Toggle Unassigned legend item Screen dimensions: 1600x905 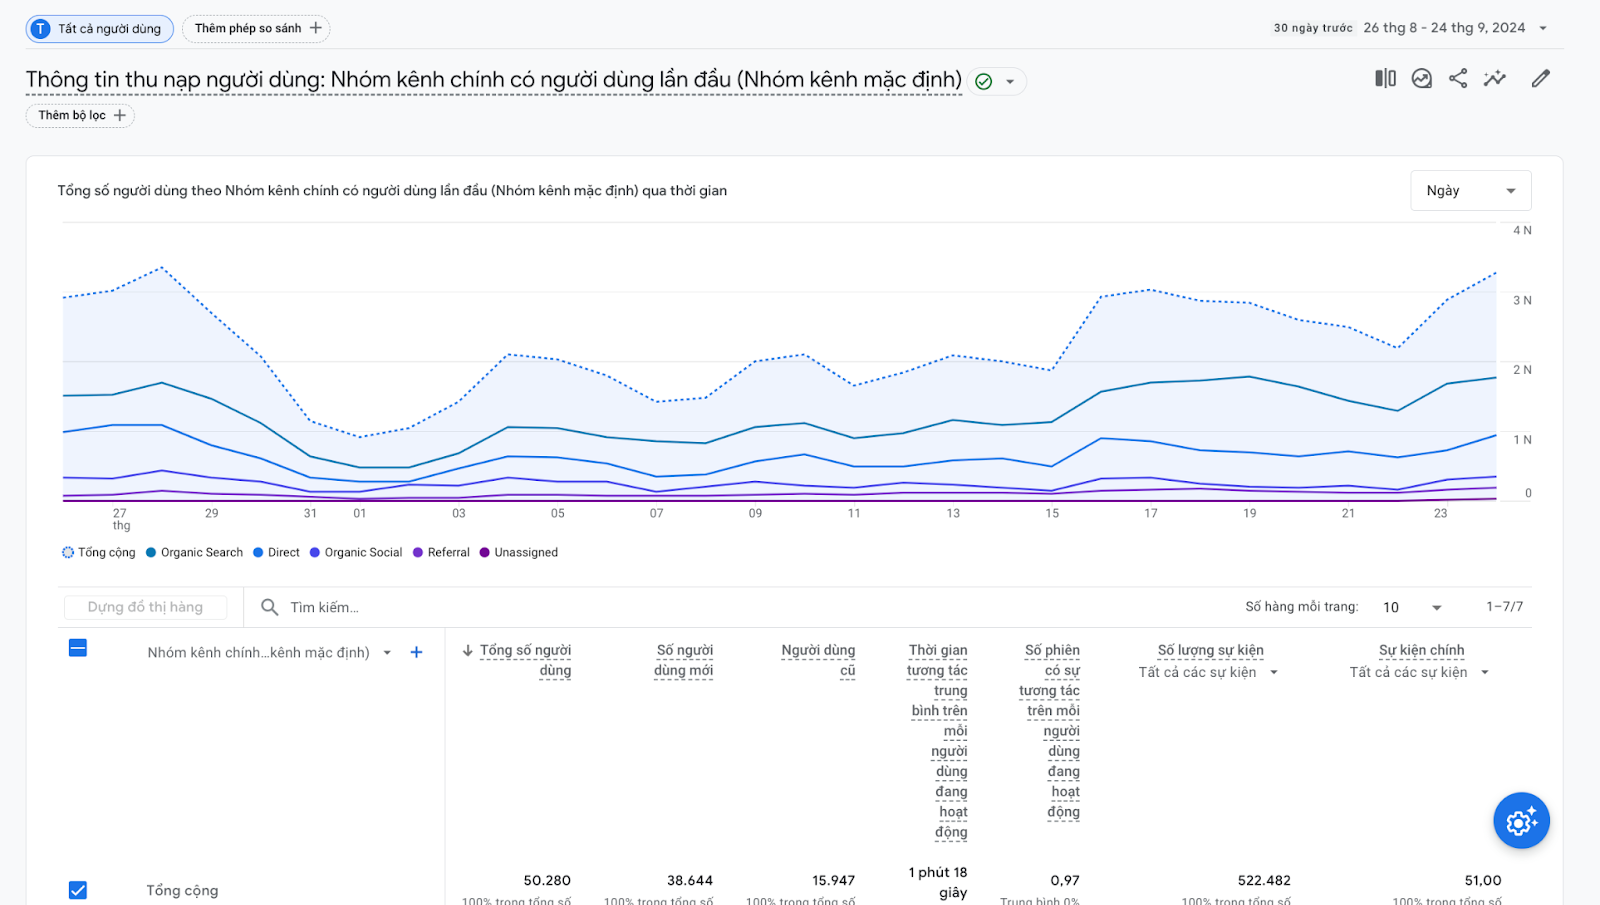coord(519,552)
